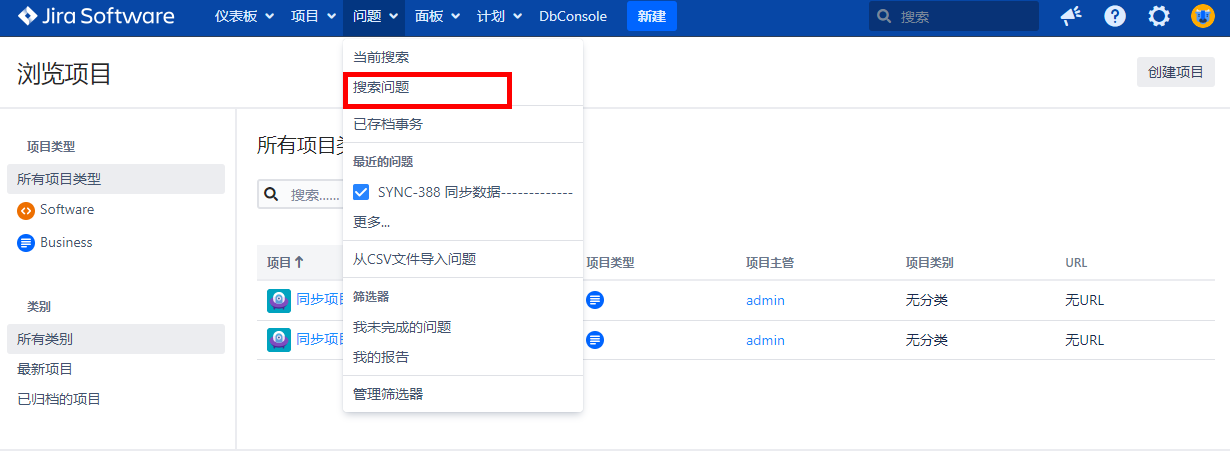Expand the 面板 dropdown menu
The height and width of the screenshot is (452, 1230).
click(x=438, y=16)
